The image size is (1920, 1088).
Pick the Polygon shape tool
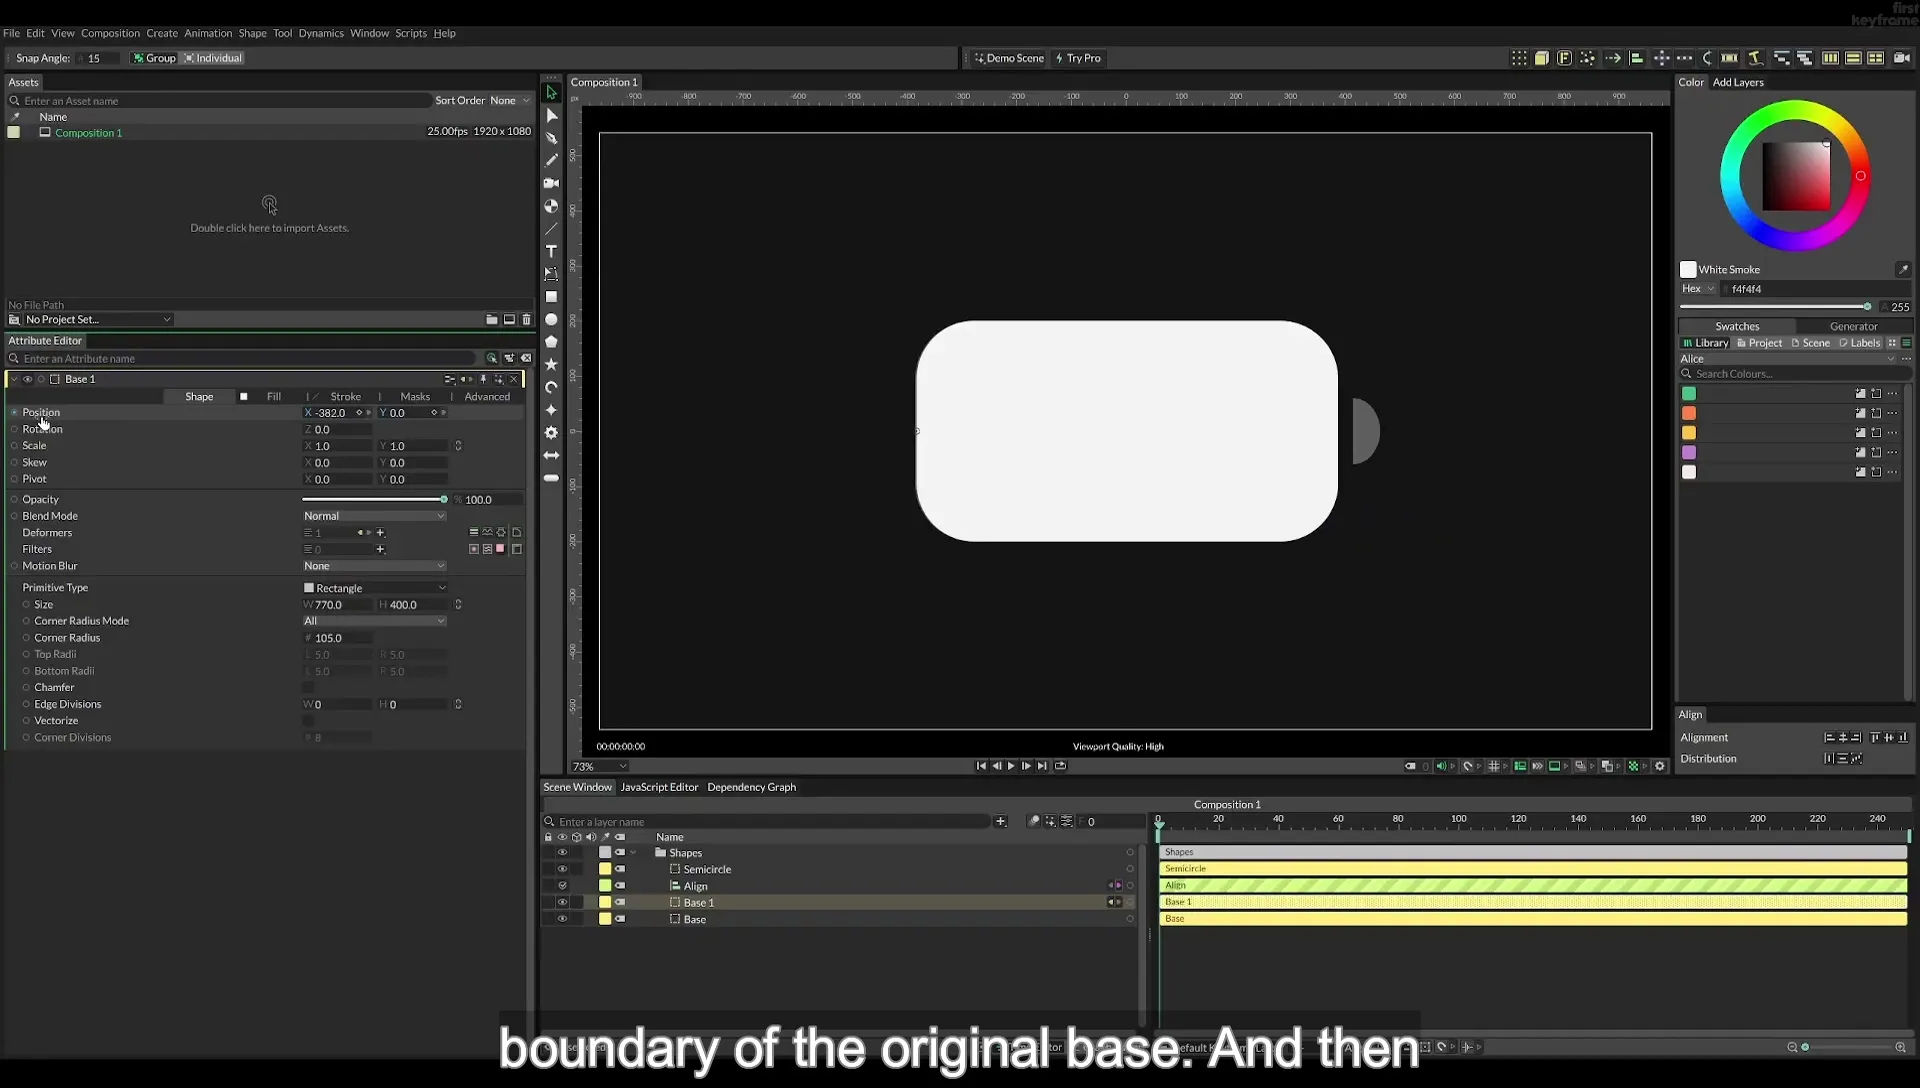[551, 342]
